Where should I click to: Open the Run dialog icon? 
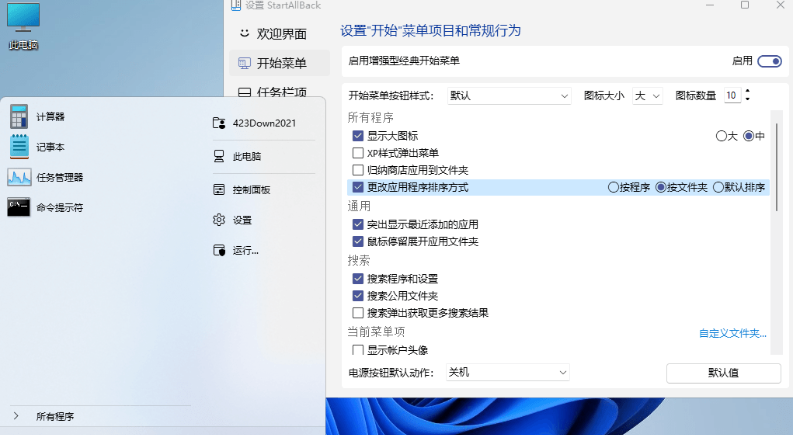tap(219, 250)
